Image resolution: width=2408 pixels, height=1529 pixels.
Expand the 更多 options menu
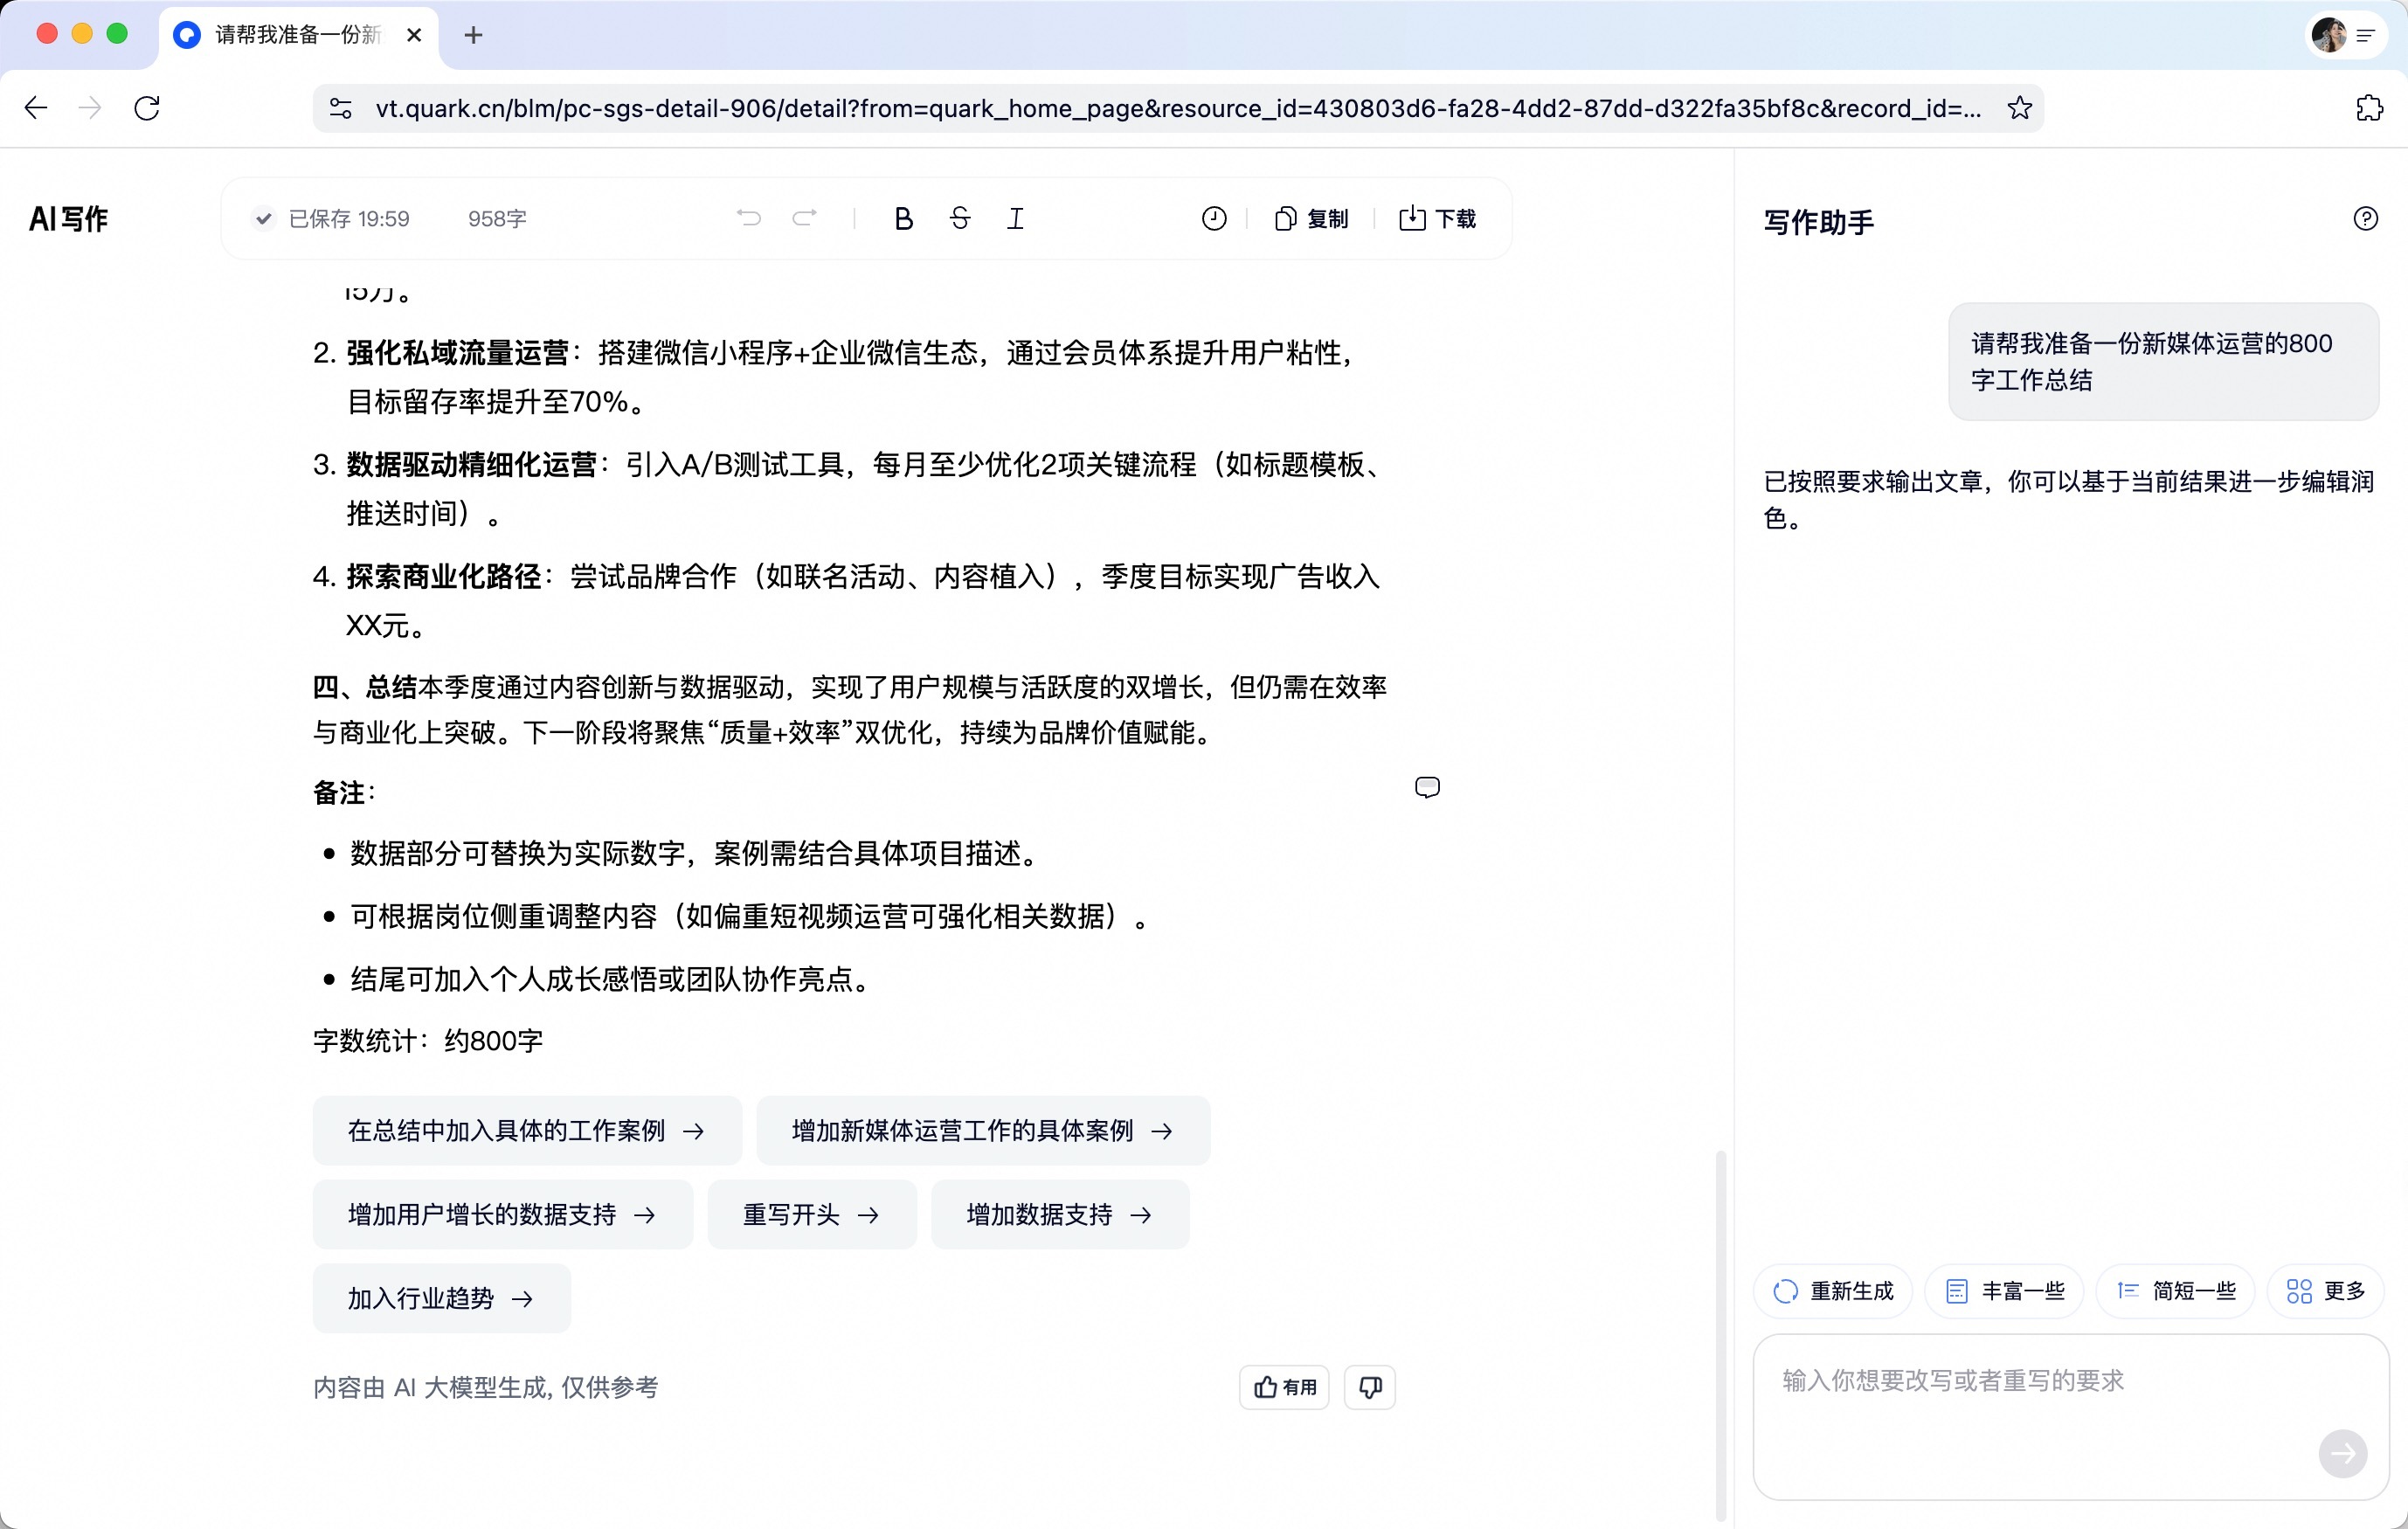[x=2325, y=1291]
